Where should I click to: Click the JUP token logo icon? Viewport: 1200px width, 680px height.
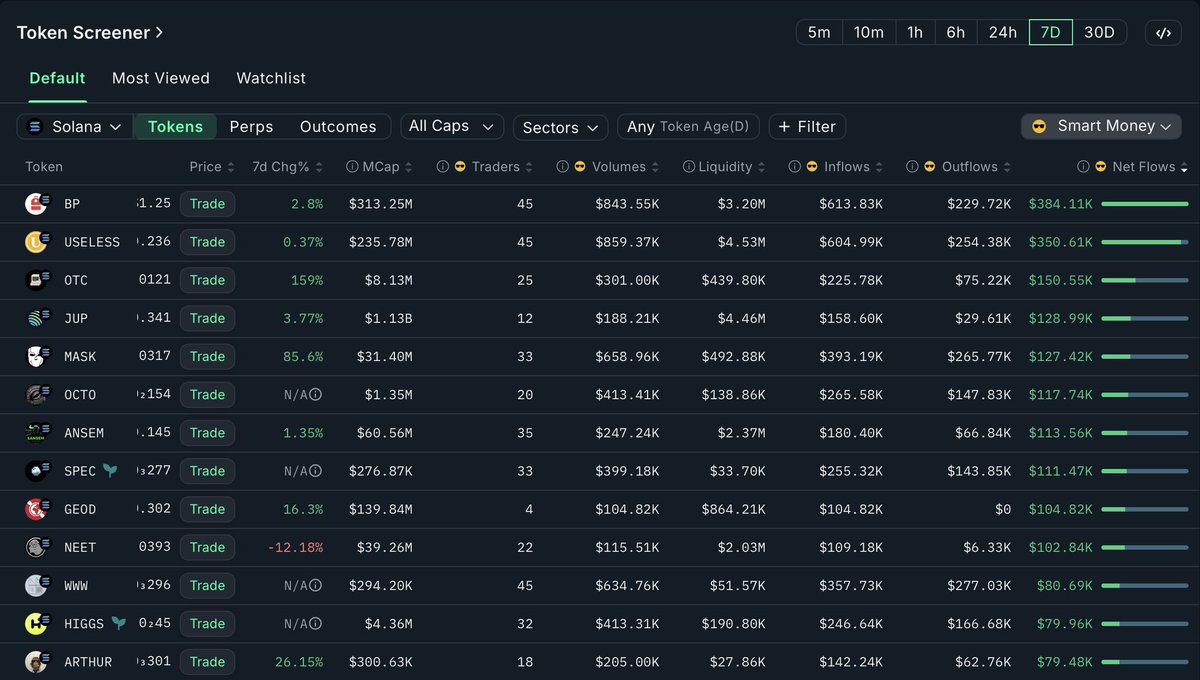click(x=37, y=318)
